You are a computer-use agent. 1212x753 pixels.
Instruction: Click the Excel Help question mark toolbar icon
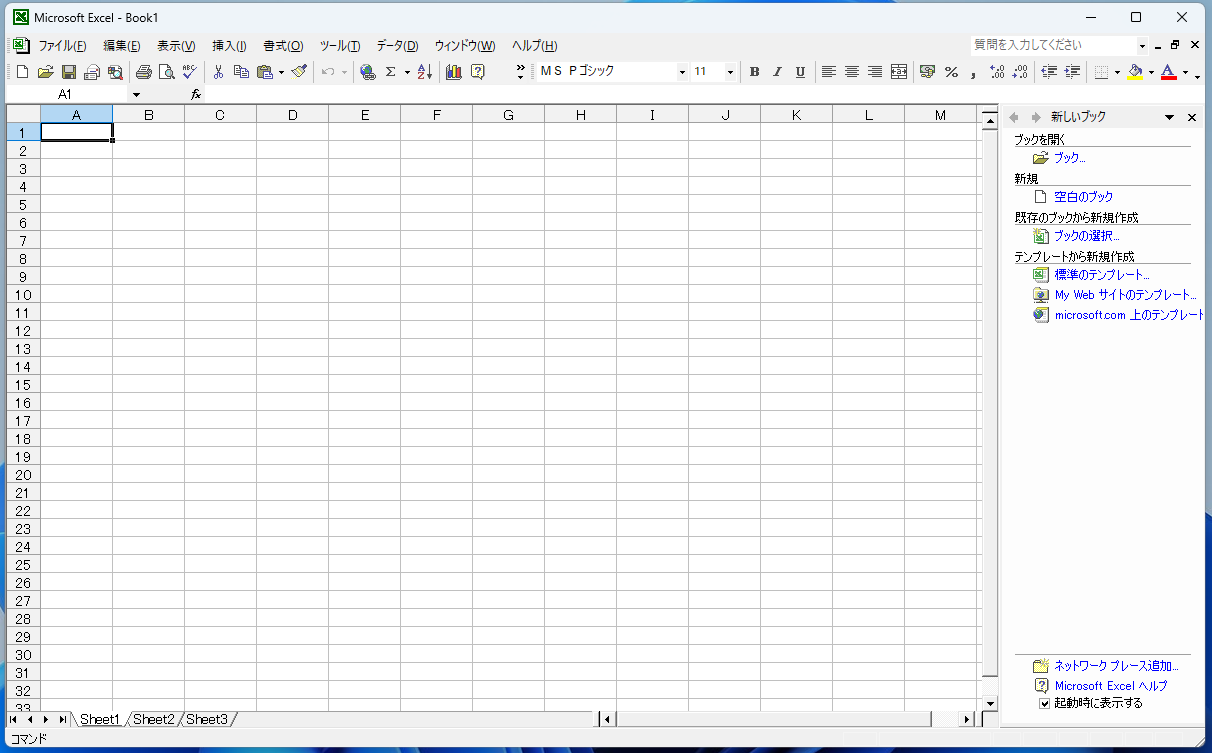tap(478, 72)
